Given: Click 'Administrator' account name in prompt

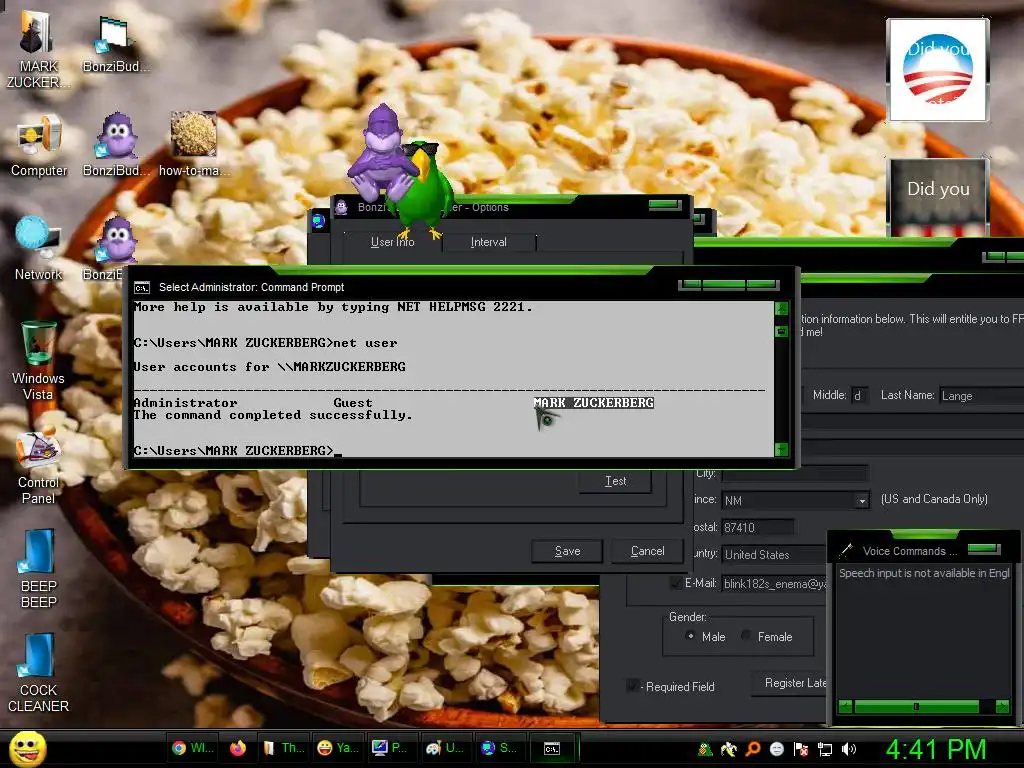Looking at the screenshot, I should pos(185,403).
